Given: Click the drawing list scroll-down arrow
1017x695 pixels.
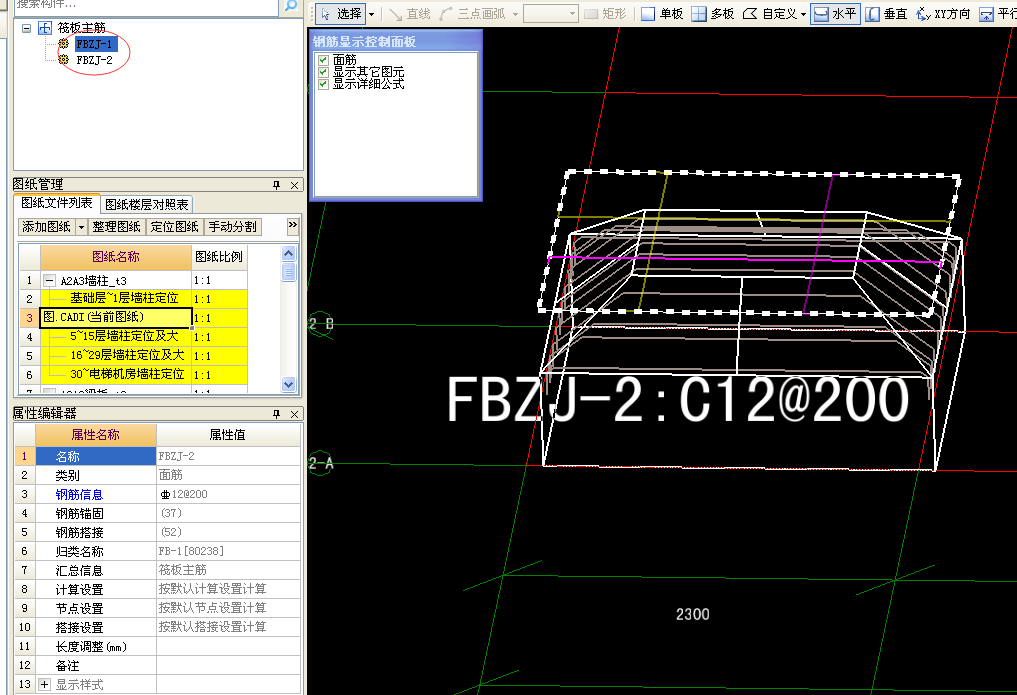Looking at the screenshot, I should 289,384.
